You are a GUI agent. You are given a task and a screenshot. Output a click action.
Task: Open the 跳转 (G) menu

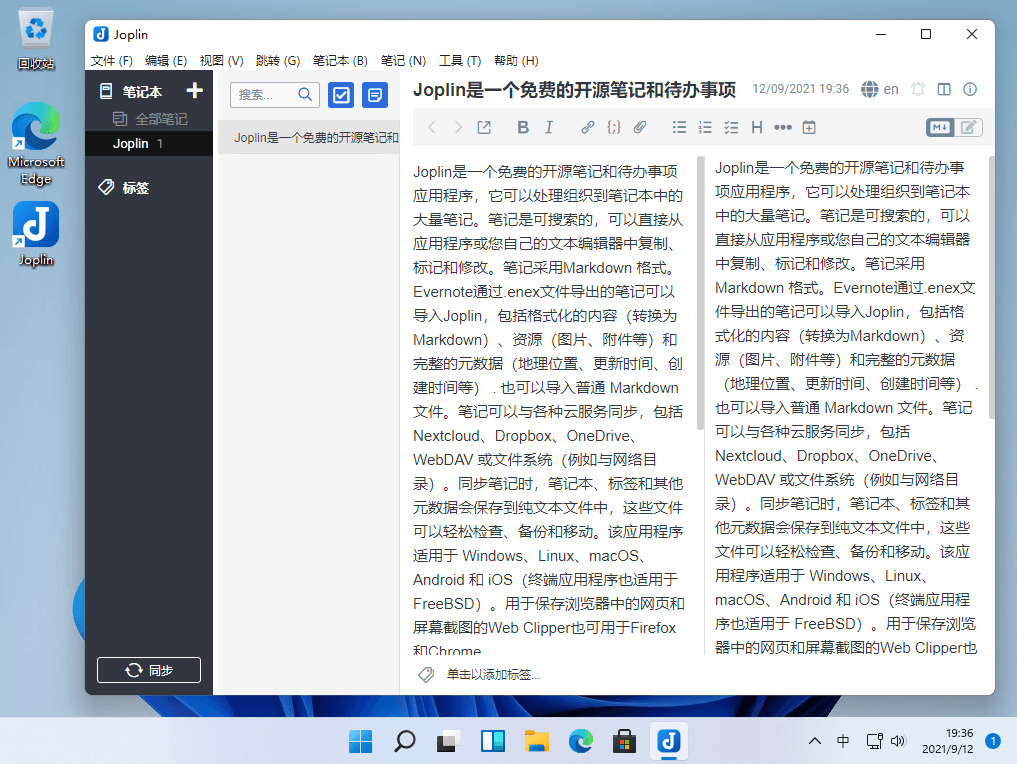(278, 60)
